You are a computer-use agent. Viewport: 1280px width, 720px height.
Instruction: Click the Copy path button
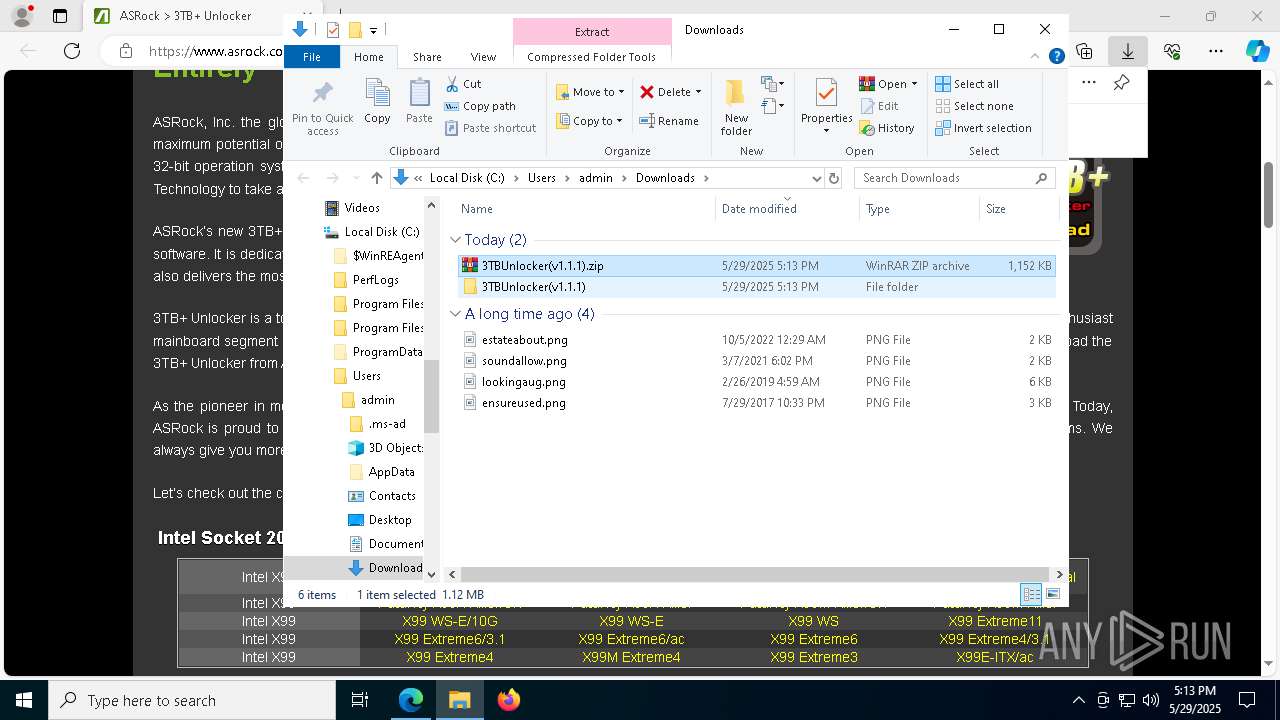(480, 106)
